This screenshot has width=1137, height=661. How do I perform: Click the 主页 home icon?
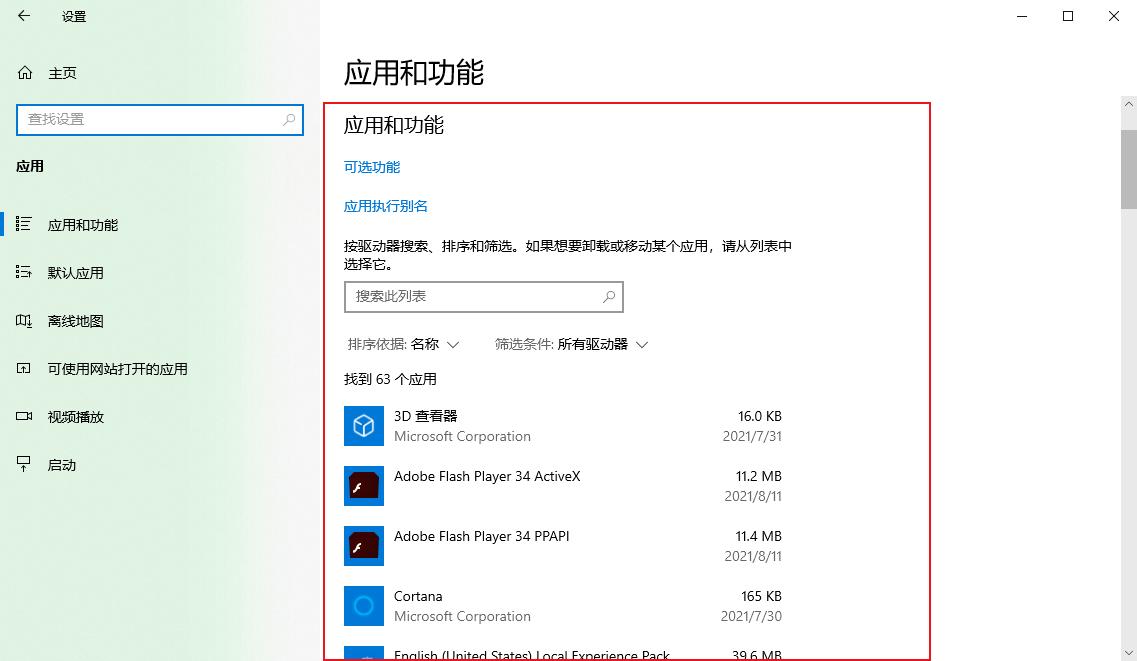tap(25, 72)
